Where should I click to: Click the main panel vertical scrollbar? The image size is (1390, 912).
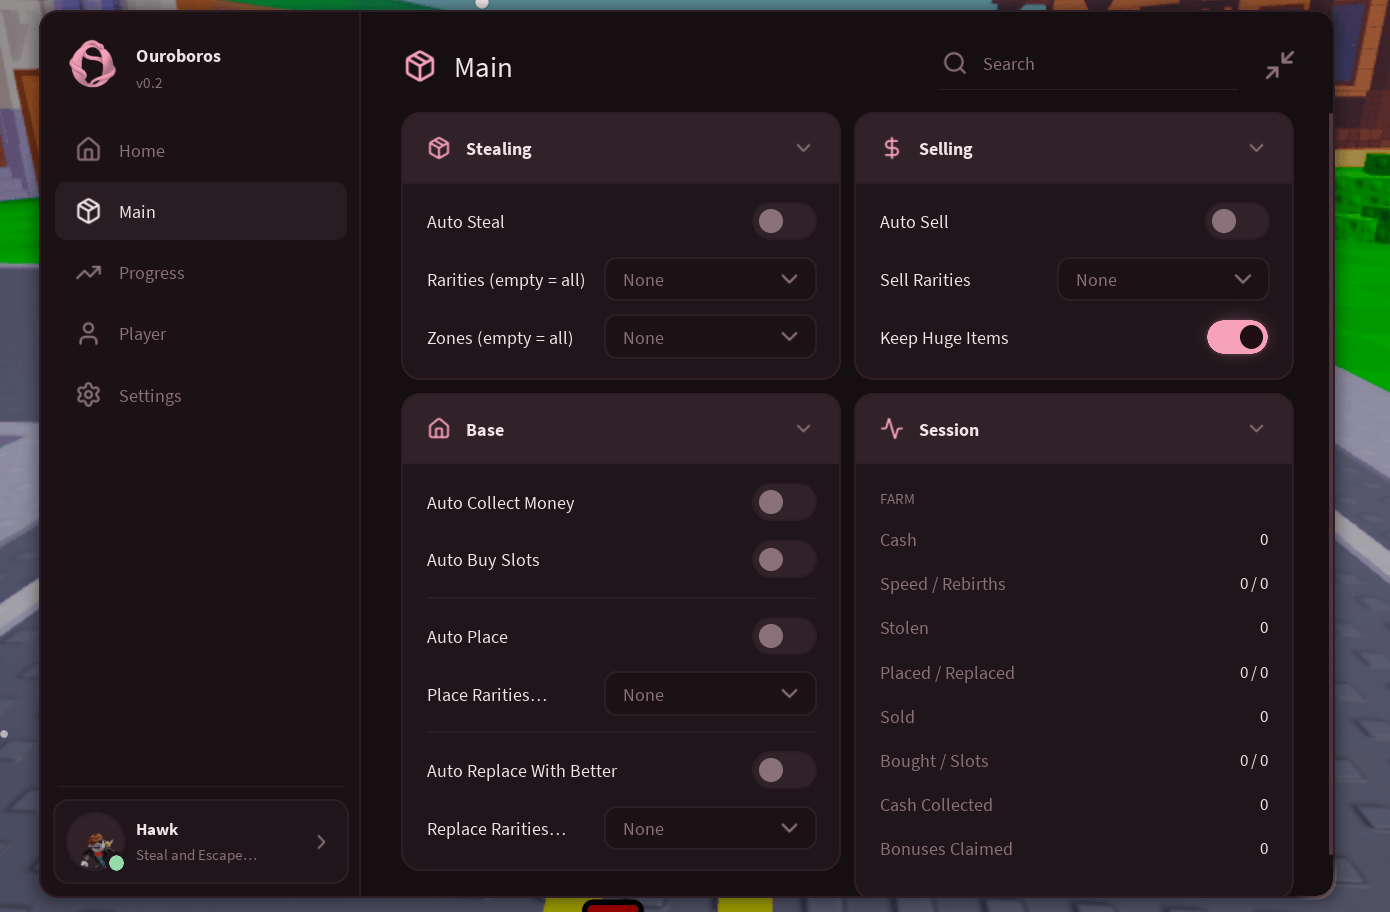(1330, 484)
